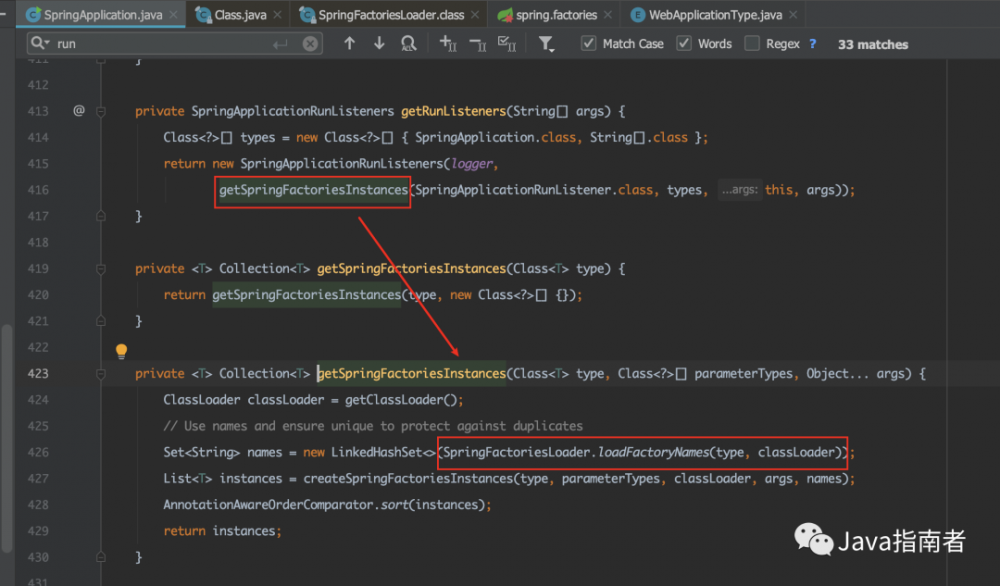Close the Class.java tab
Image resolution: width=1000 pixels, height=586 pixels.
click(277, 15)
